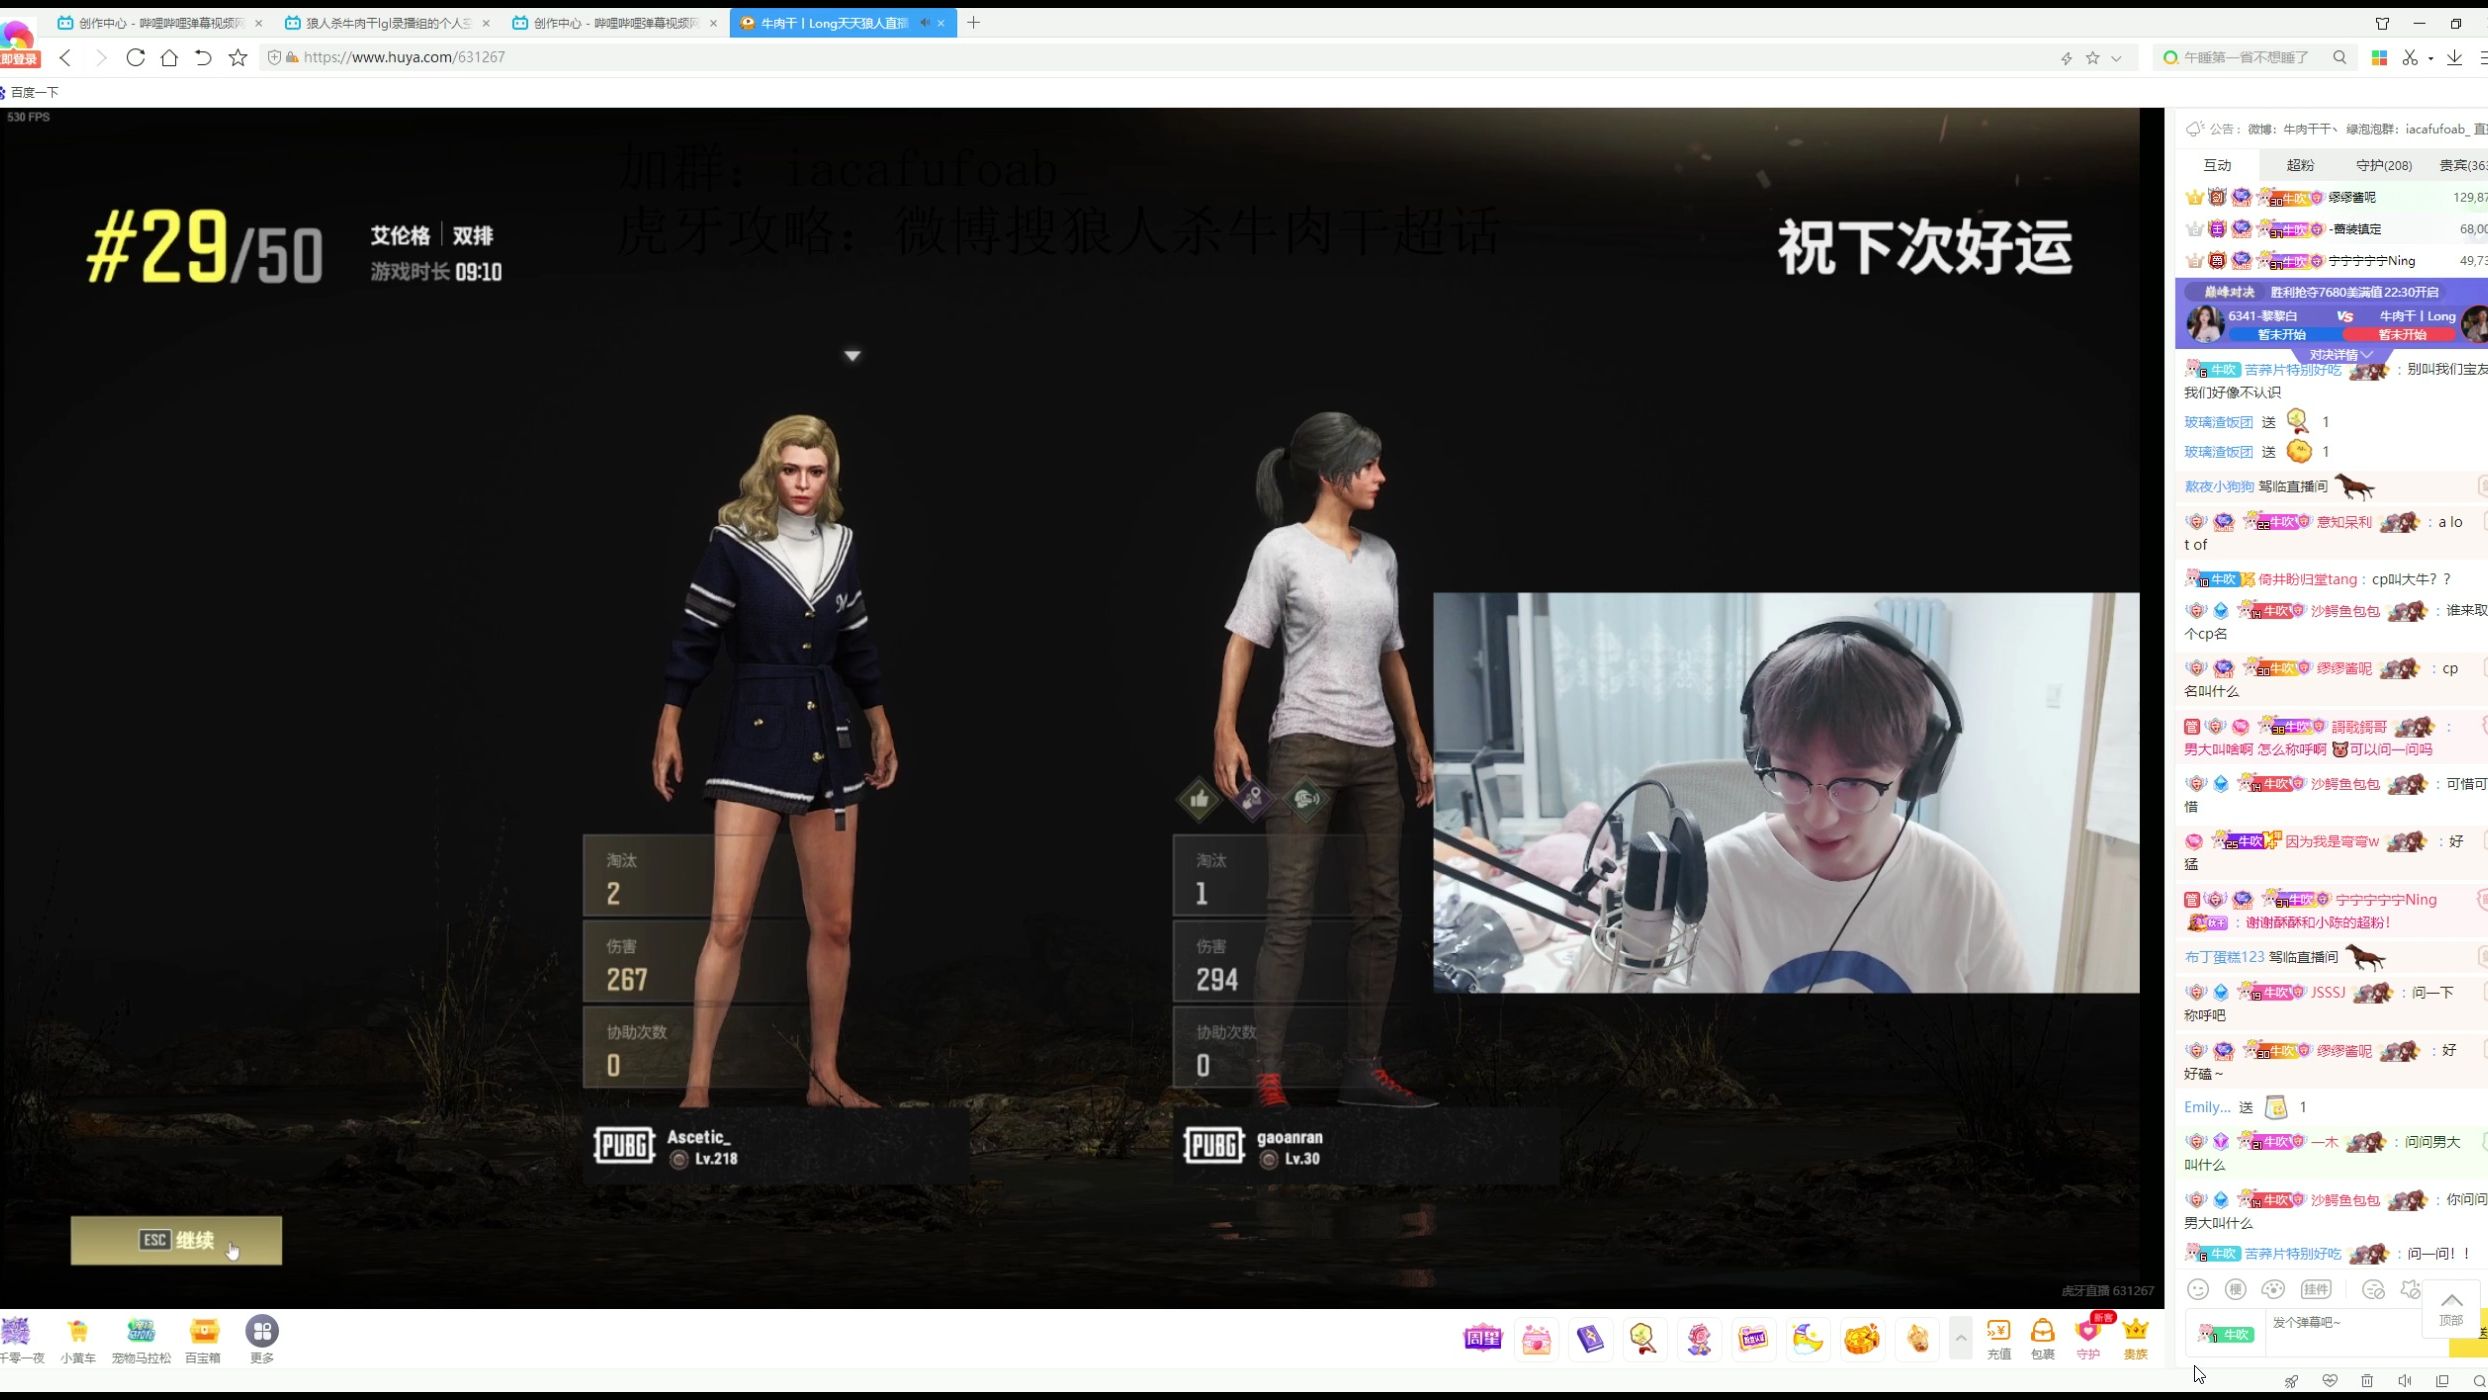
Task: Click username 宁宁宁宁宁Ning in ranking list
Action: 2371,261
